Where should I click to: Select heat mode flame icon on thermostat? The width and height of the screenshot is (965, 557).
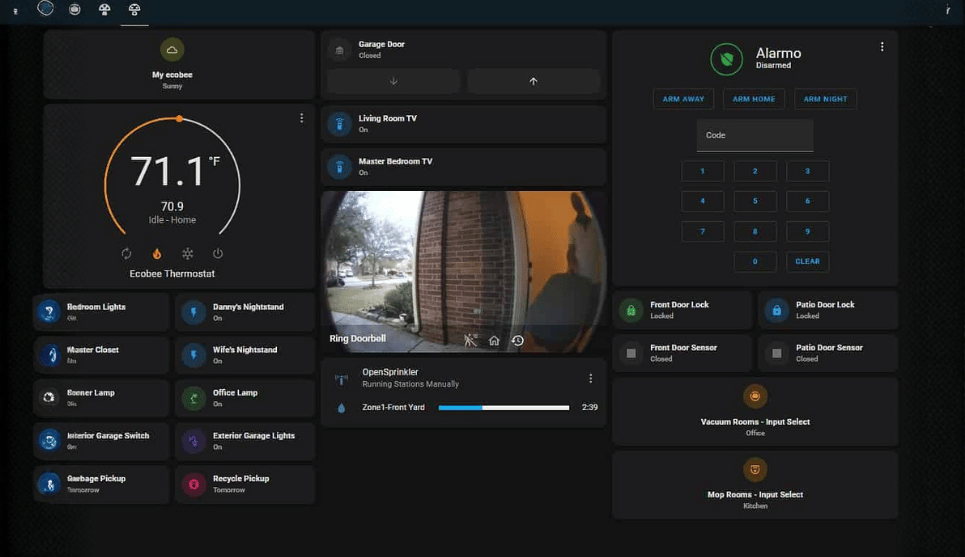tap(157, 254)
